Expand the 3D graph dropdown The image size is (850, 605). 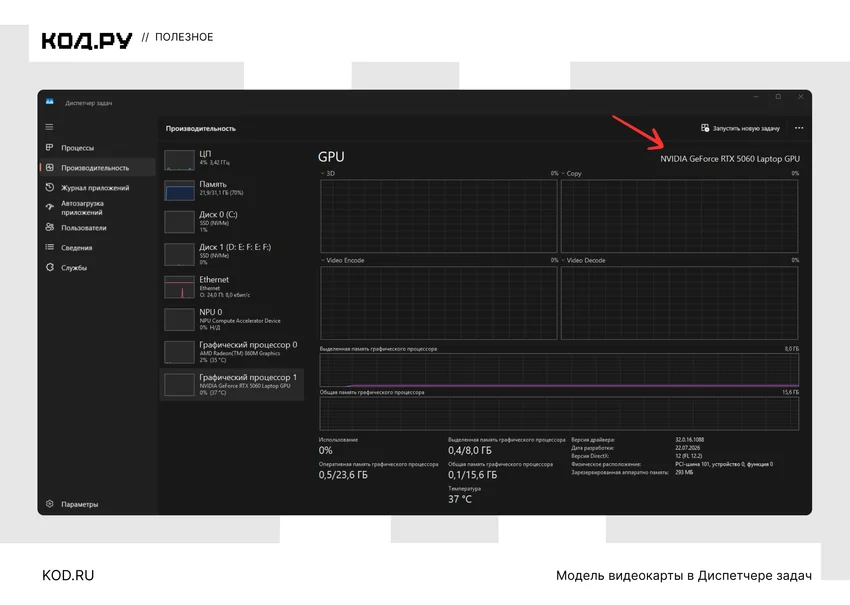[323, 173]
